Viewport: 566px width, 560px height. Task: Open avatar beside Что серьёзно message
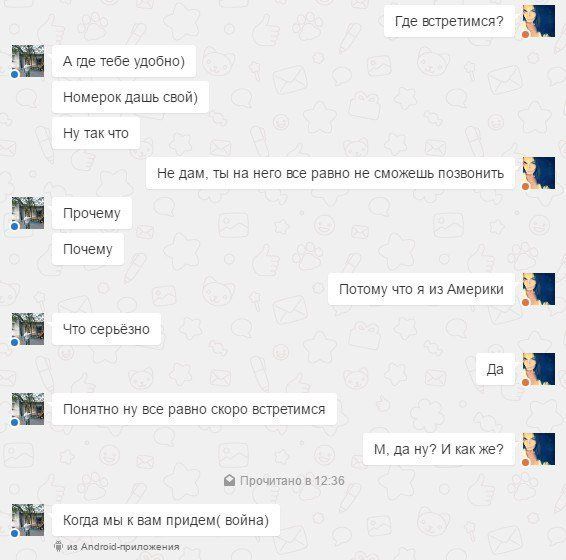point(28,329)
